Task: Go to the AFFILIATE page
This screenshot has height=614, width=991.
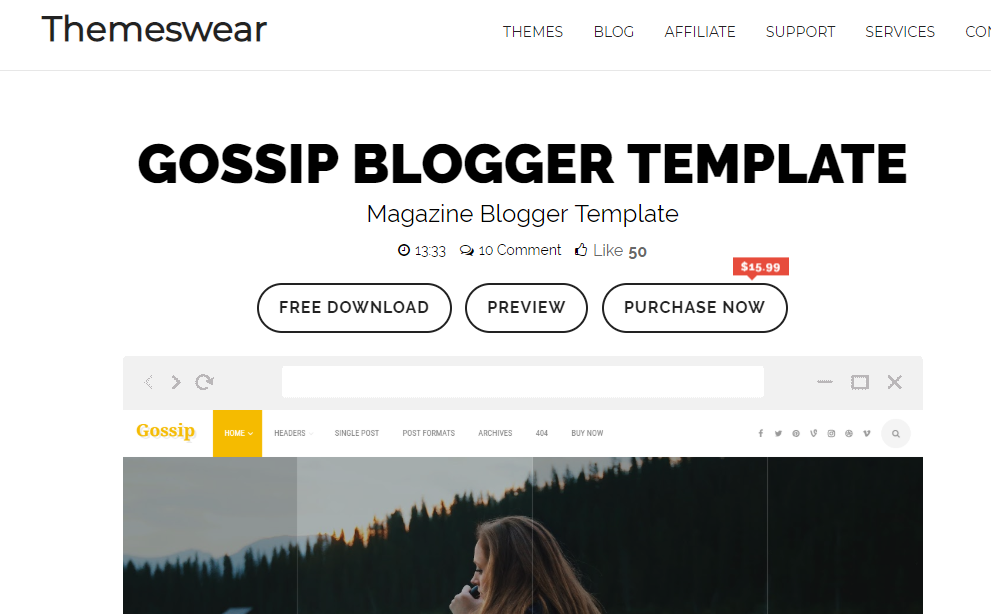Action: click(700, 32)
